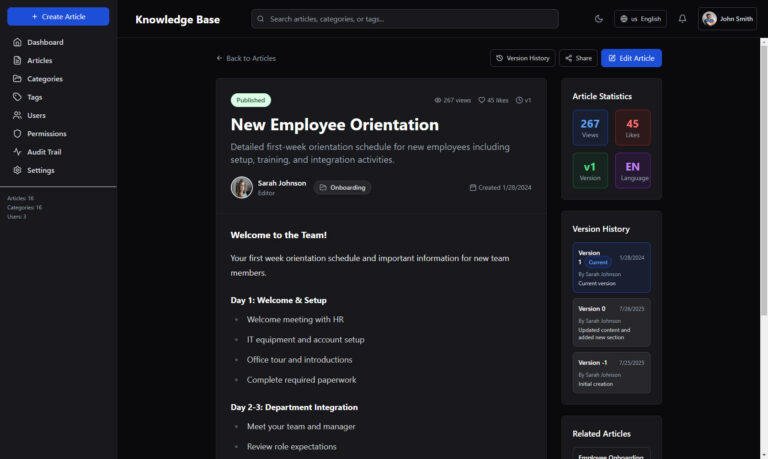Open the Version History button
This screenshot has height=459, width=768.
pos(522,58)
